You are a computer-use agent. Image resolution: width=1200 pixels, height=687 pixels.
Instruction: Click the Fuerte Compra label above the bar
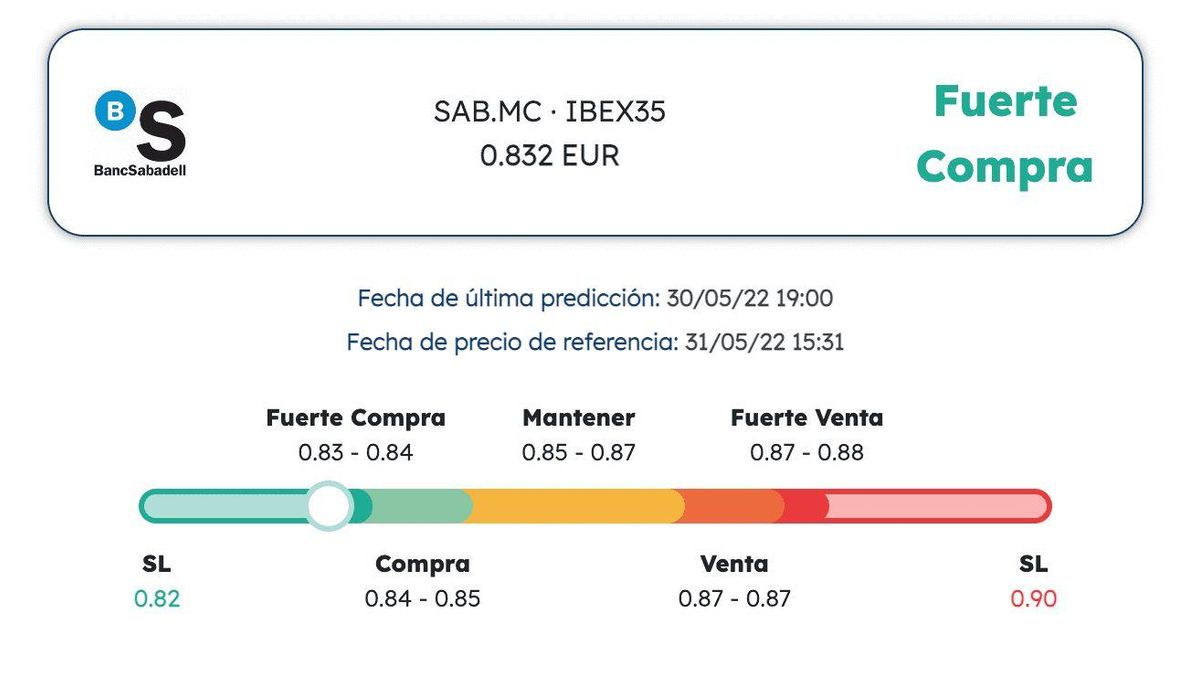[355, 417]
